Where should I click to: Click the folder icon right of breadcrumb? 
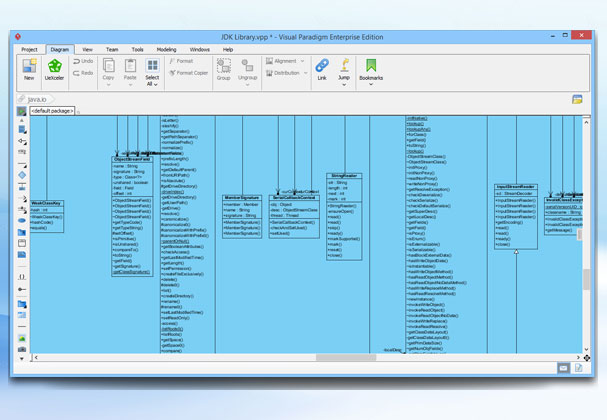click(x=577, y=99)
